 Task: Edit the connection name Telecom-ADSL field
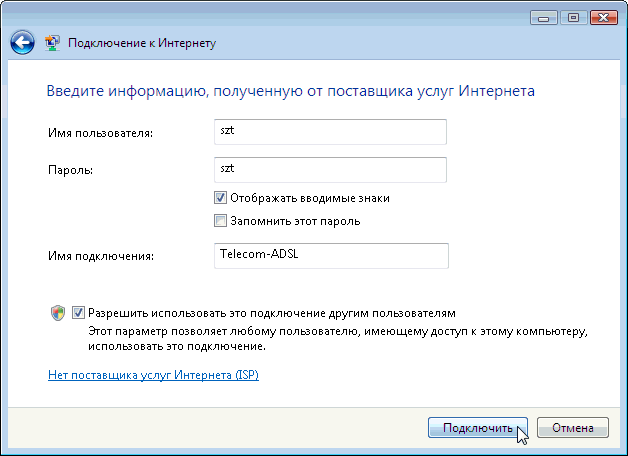coord(331,256)
